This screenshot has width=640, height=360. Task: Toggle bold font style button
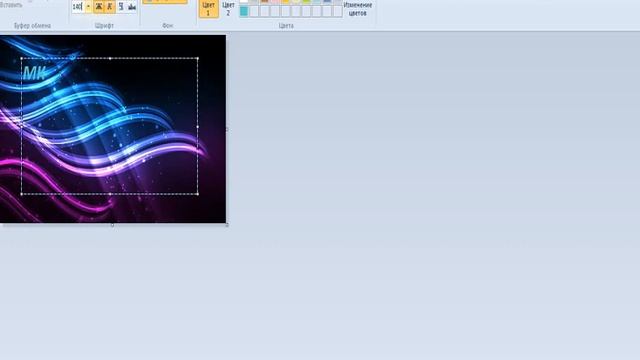click(x=98, y=7)
